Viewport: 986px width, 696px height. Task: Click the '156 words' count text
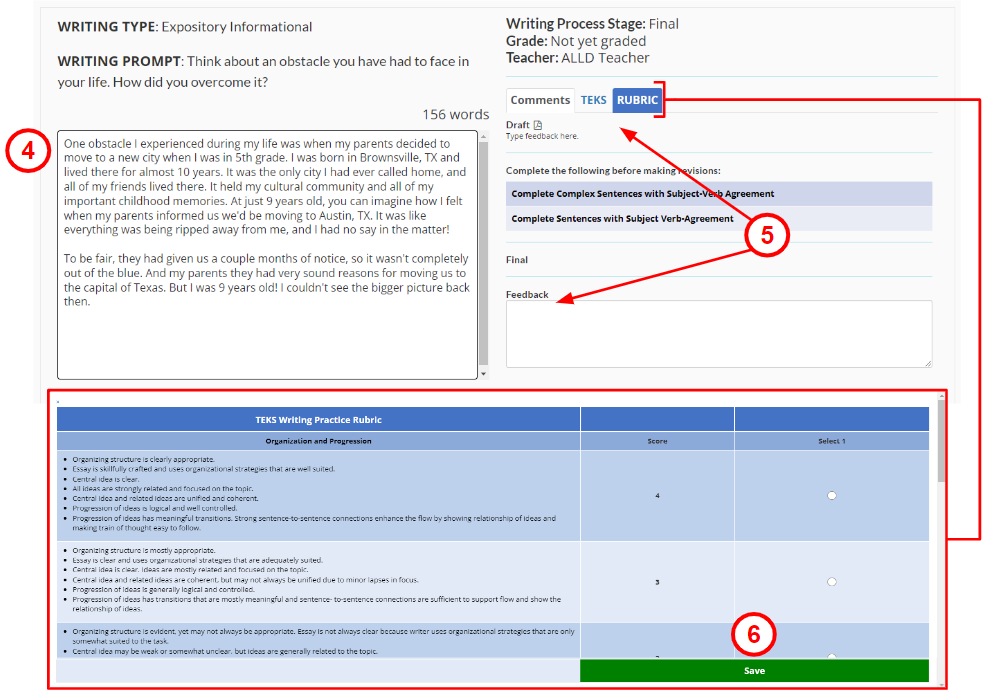[x=455, y=114]
